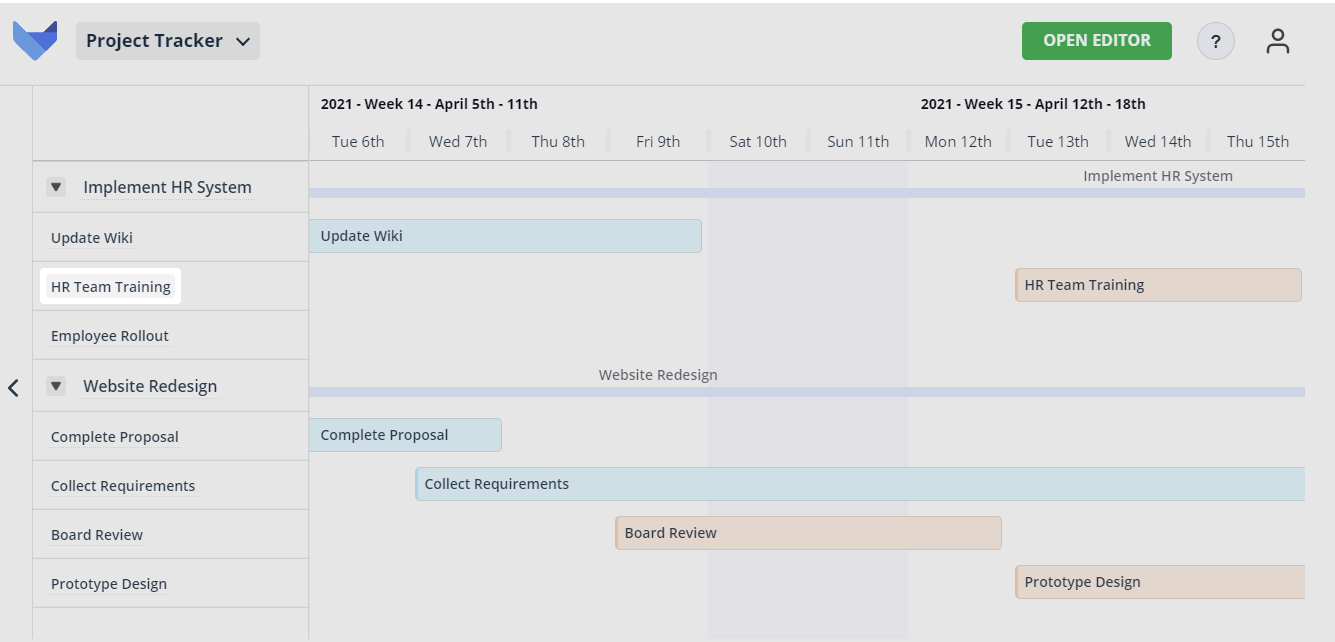
Task: Click the Mon 12th day header
Action: (958, 141)
